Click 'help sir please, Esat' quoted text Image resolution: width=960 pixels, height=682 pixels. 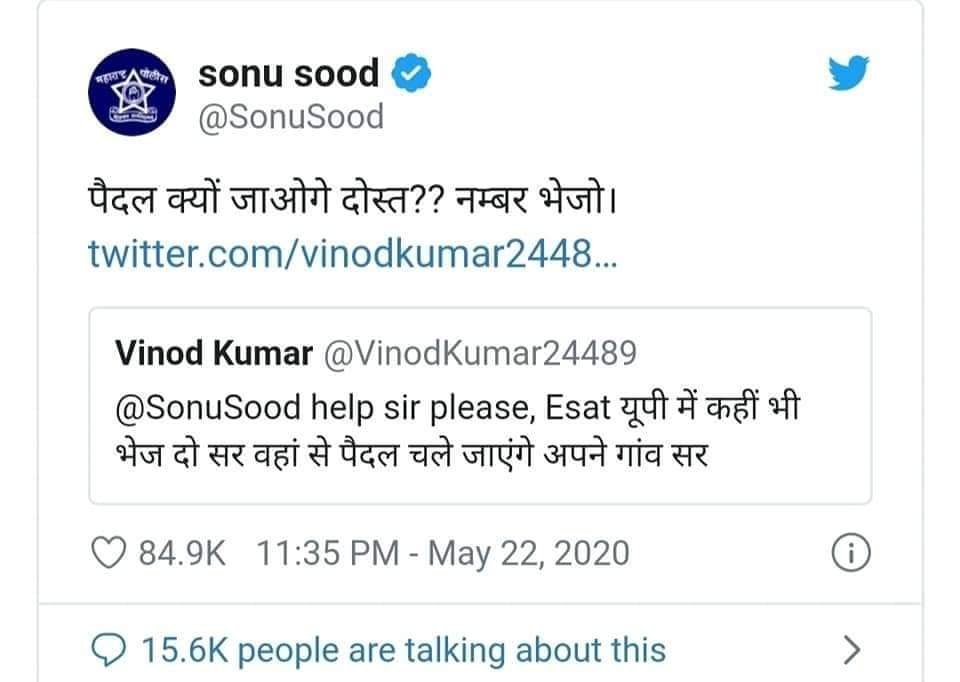click(461, 408)
